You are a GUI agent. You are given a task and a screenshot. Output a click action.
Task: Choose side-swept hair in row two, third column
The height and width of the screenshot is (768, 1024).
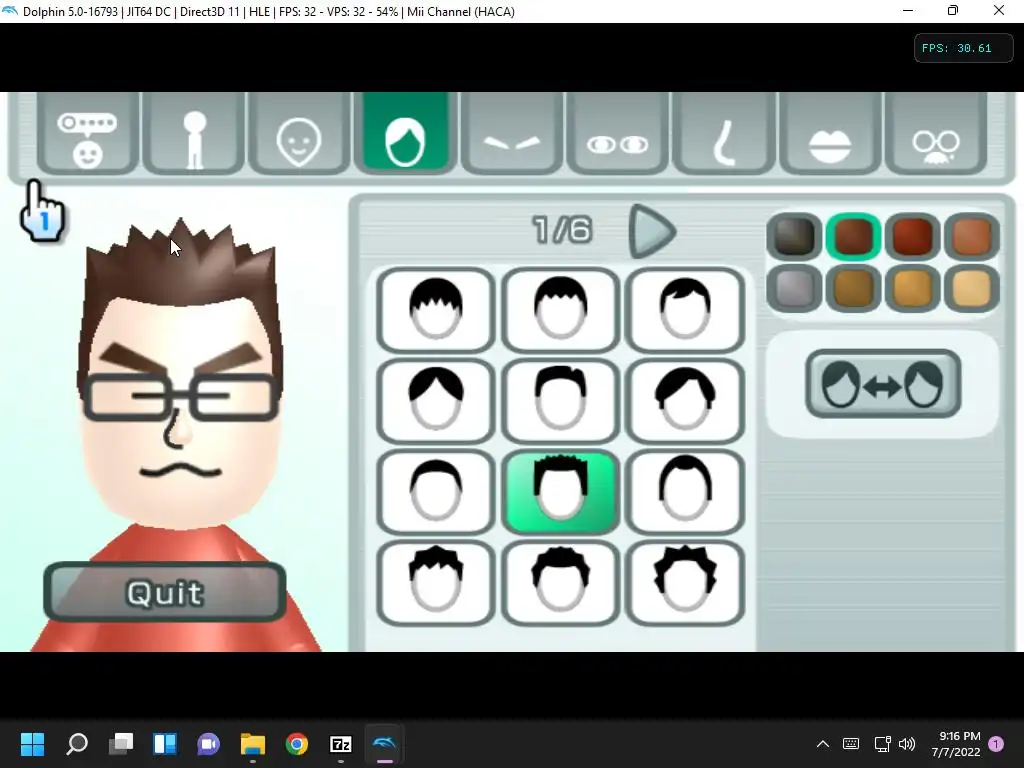pos(684,401)
